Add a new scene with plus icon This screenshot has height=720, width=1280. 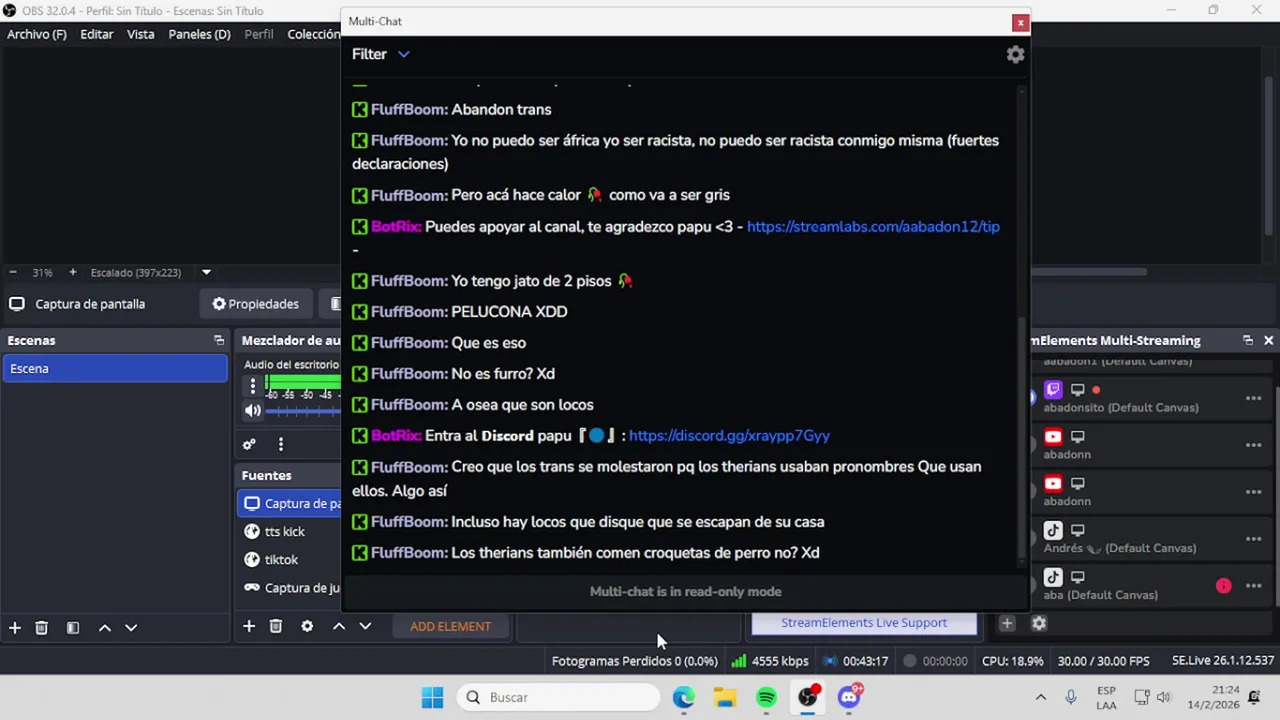coord(15,627)
